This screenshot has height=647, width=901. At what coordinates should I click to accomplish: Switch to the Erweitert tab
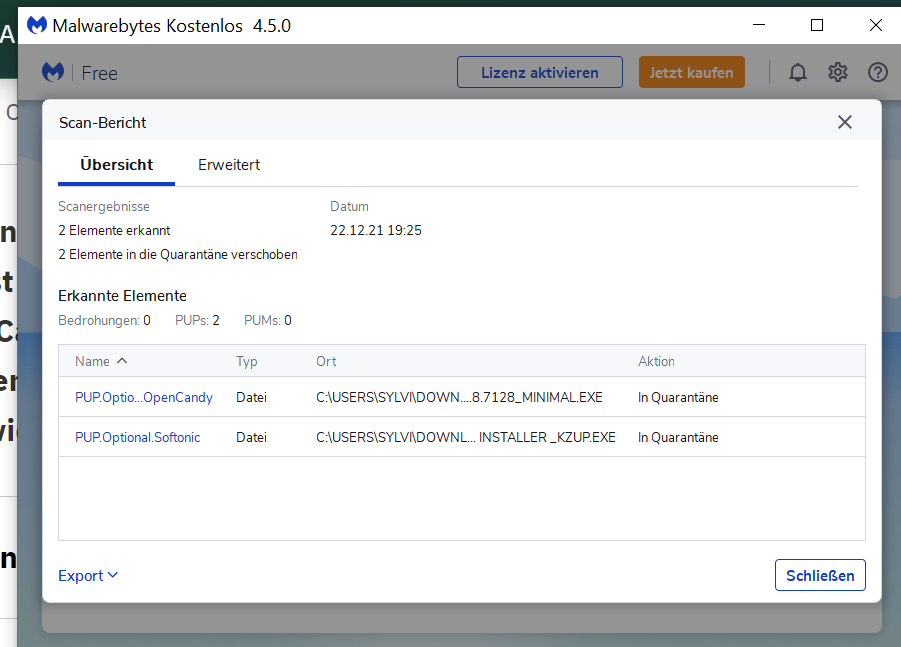229,165
